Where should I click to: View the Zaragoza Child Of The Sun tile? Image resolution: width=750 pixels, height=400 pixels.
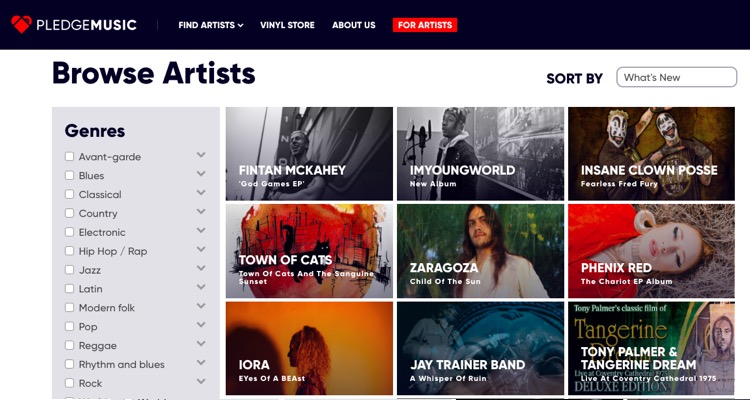(x=481, y=251)
